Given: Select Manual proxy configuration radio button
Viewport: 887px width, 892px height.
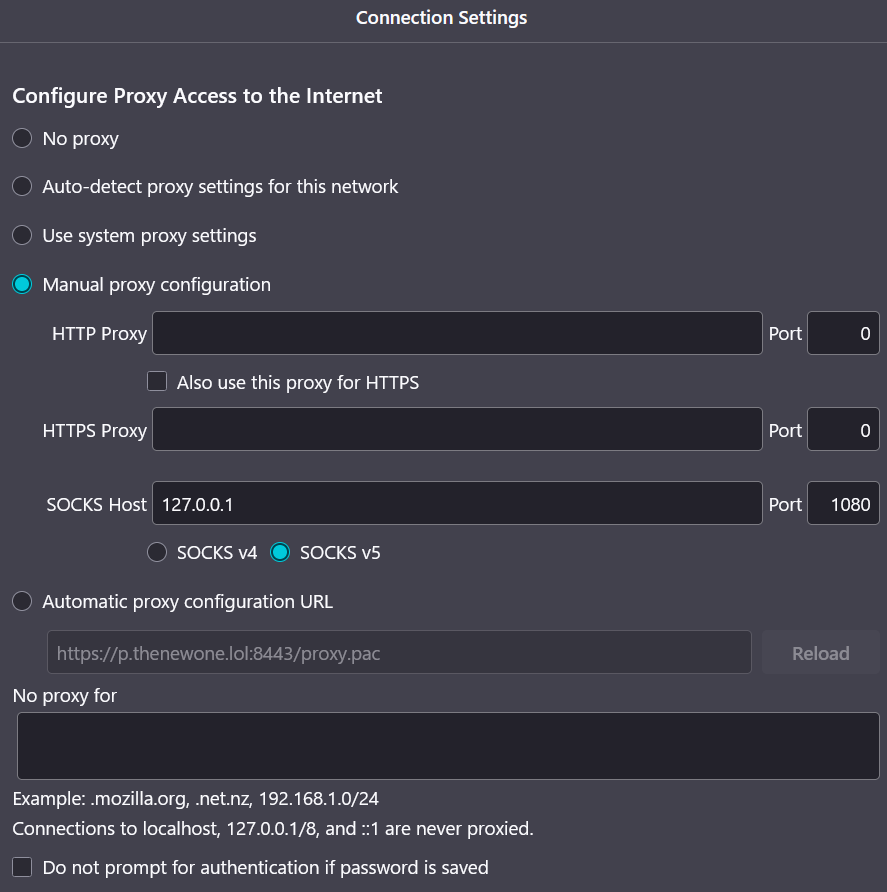Looking at the screenshot, I should pyautogui.click(x=22, y=284).
